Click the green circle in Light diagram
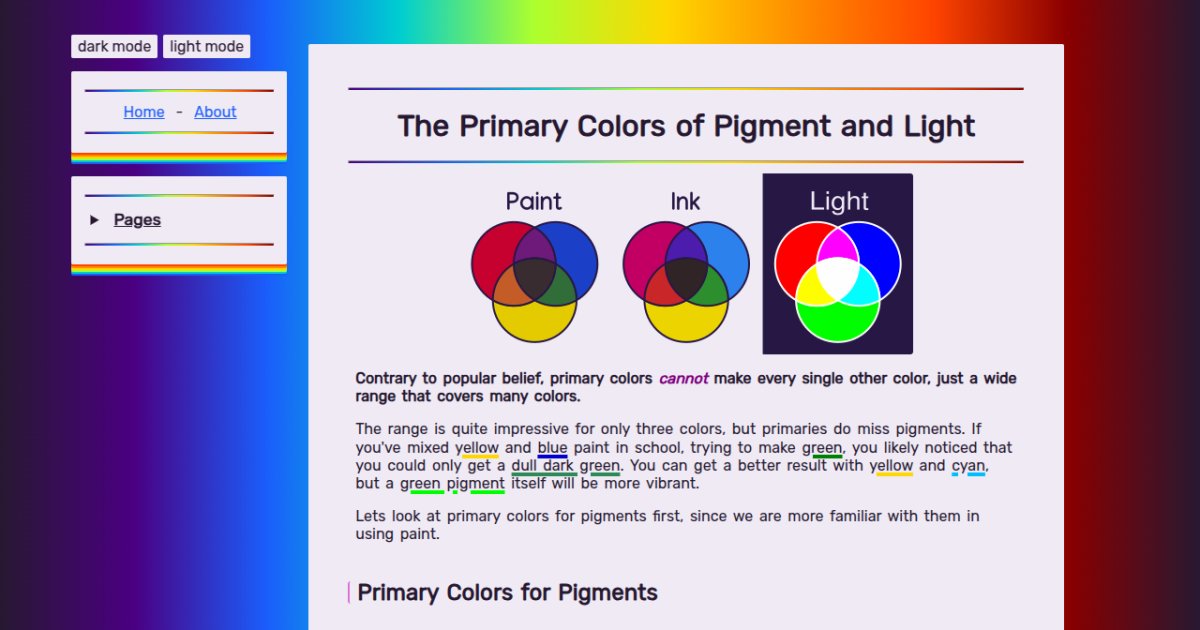This screenshot has width=1200, height=630. point(838,320)
